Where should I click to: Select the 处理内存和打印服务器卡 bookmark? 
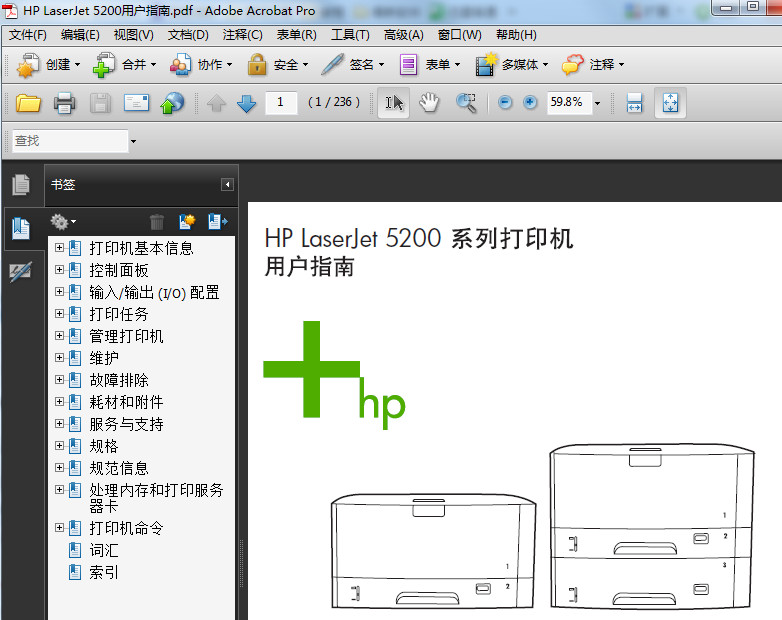[156, 498]
